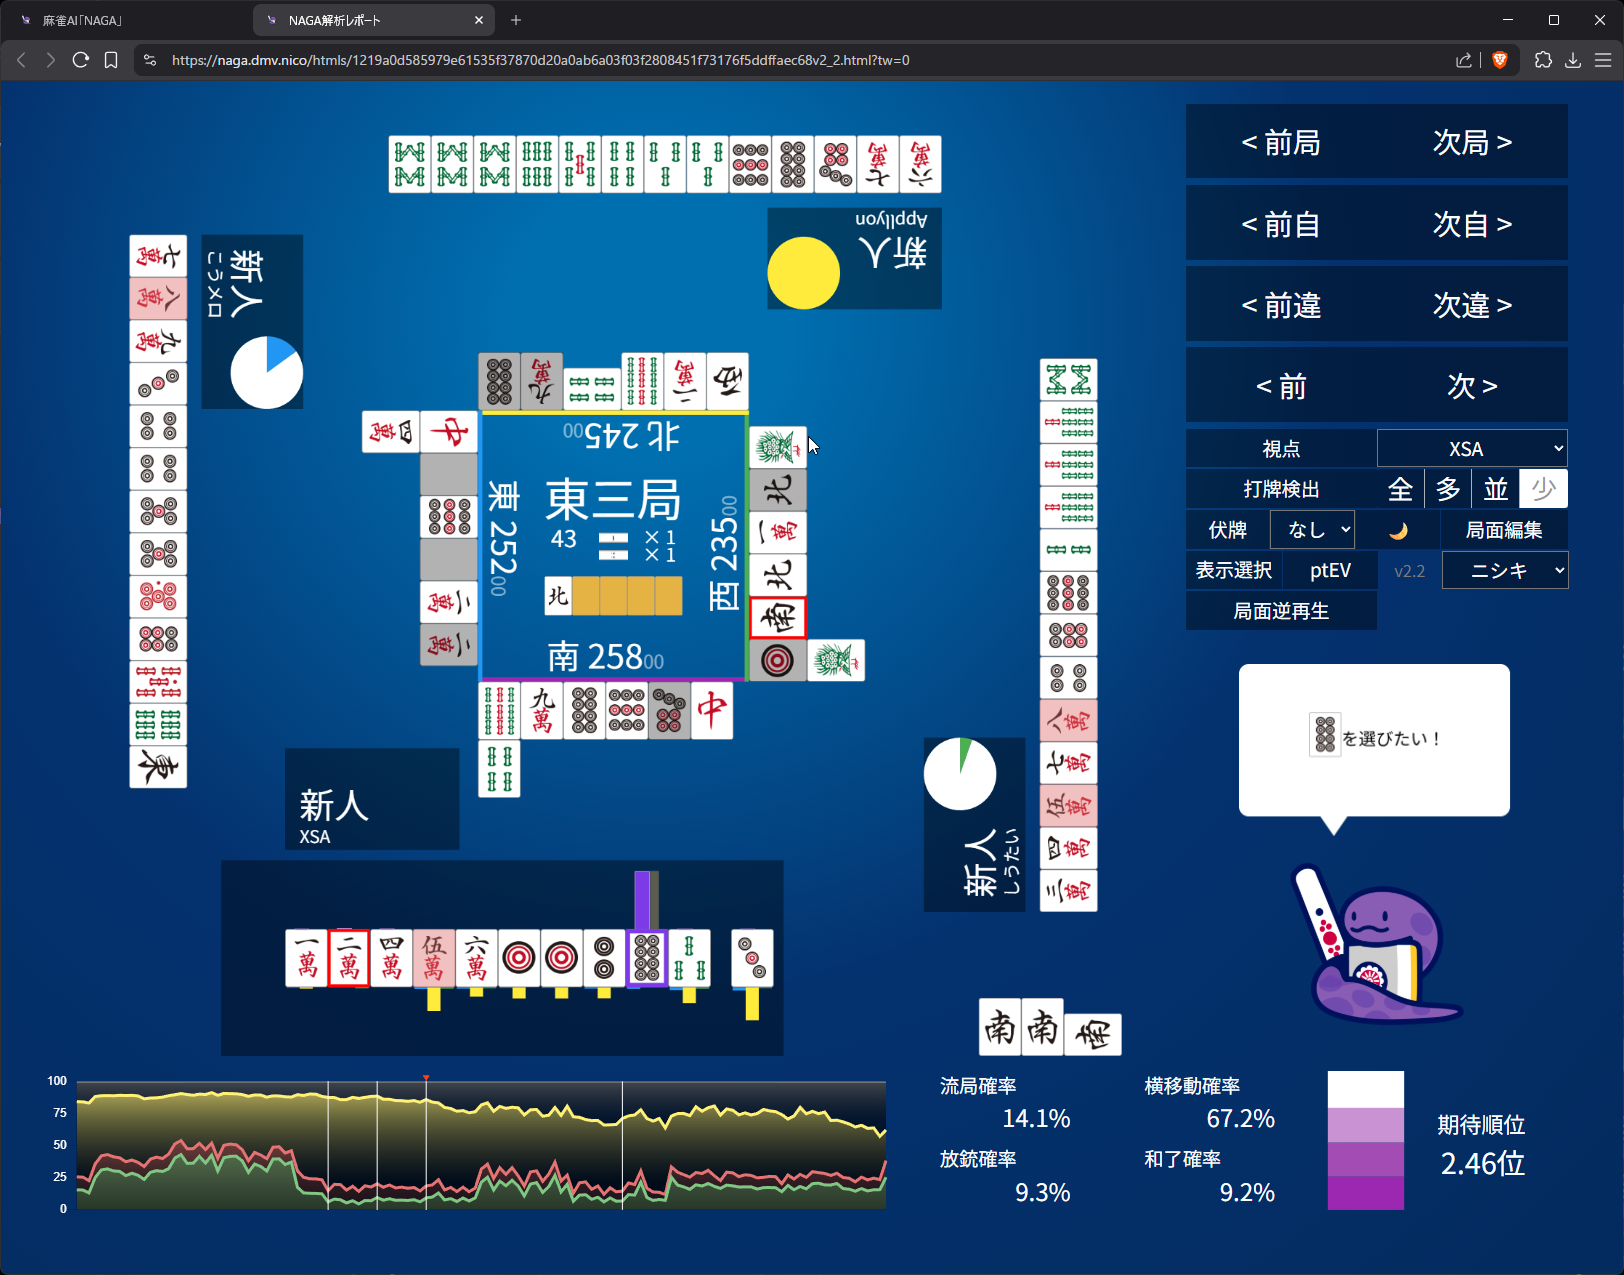
Task: Reload the current browser page
Action: pos(81,60)
